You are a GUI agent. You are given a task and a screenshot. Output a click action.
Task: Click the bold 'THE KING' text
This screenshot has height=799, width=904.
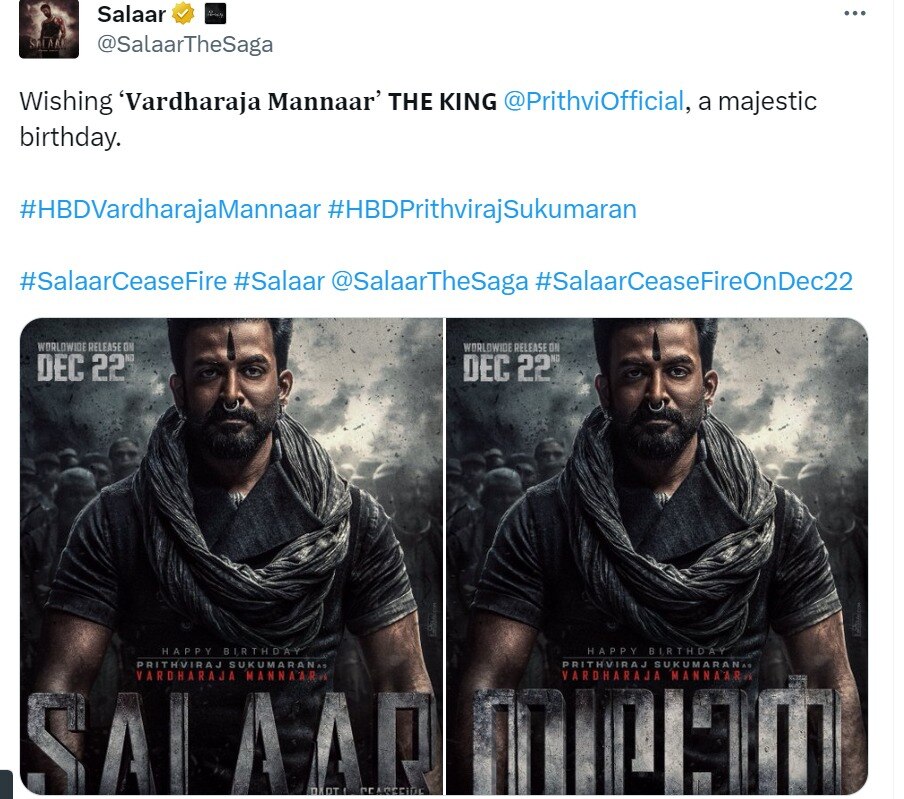pos(442,102)
